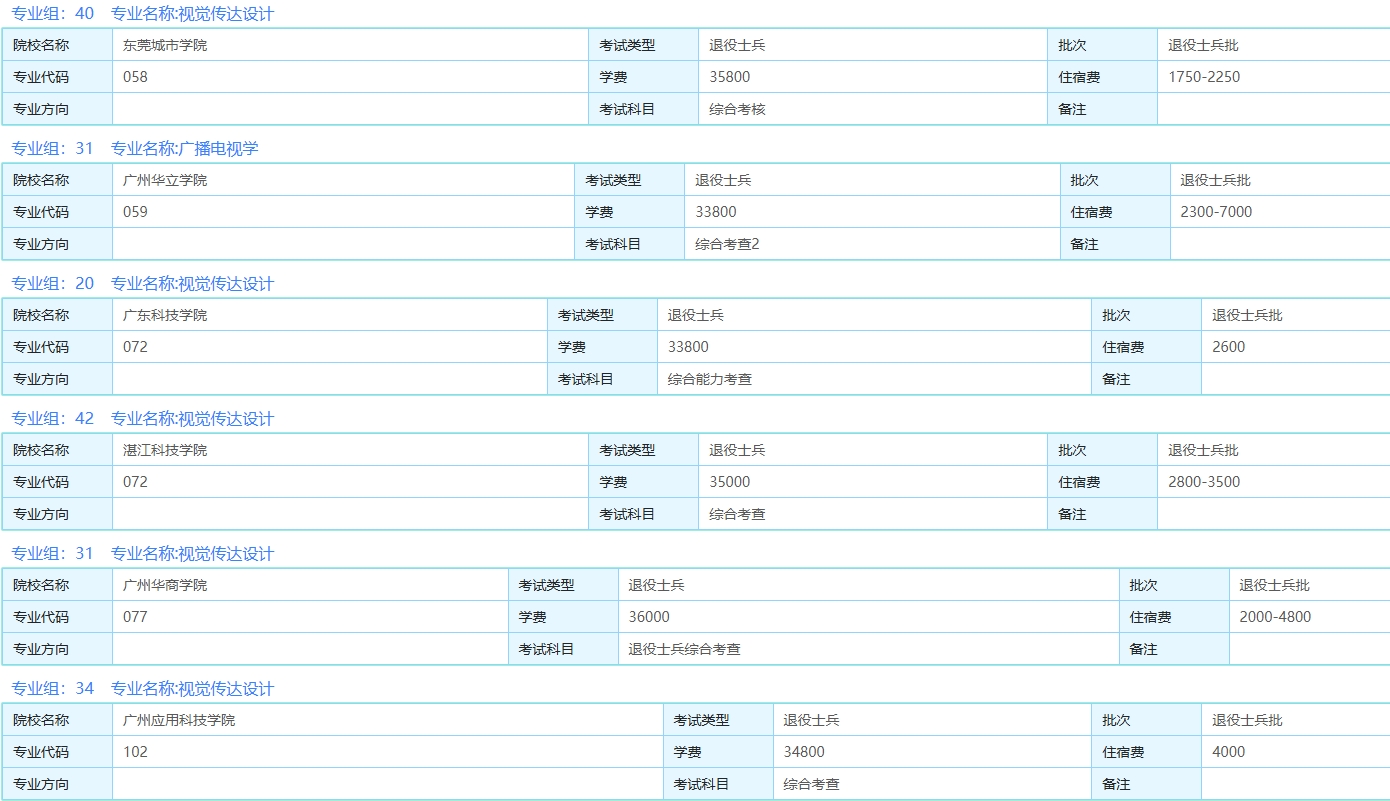Click 学费 label in 广州应用科技学院 table
1390x801 pixels.
(x=687, y=752)
